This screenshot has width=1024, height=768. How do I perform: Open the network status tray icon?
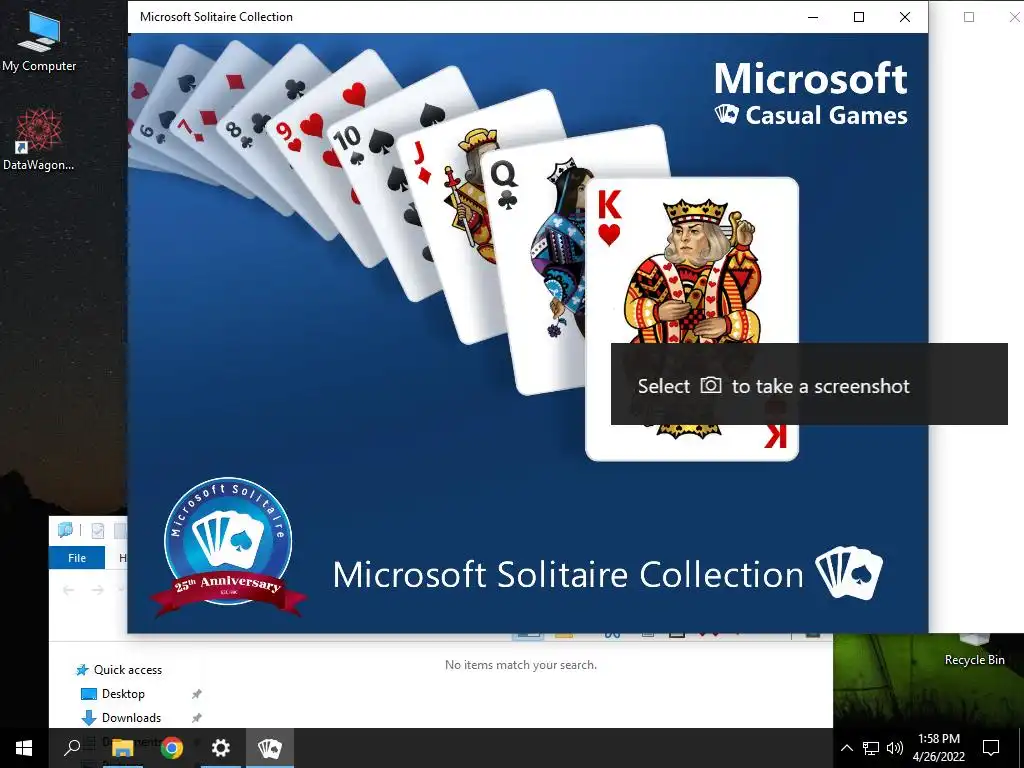coord(871,748)
